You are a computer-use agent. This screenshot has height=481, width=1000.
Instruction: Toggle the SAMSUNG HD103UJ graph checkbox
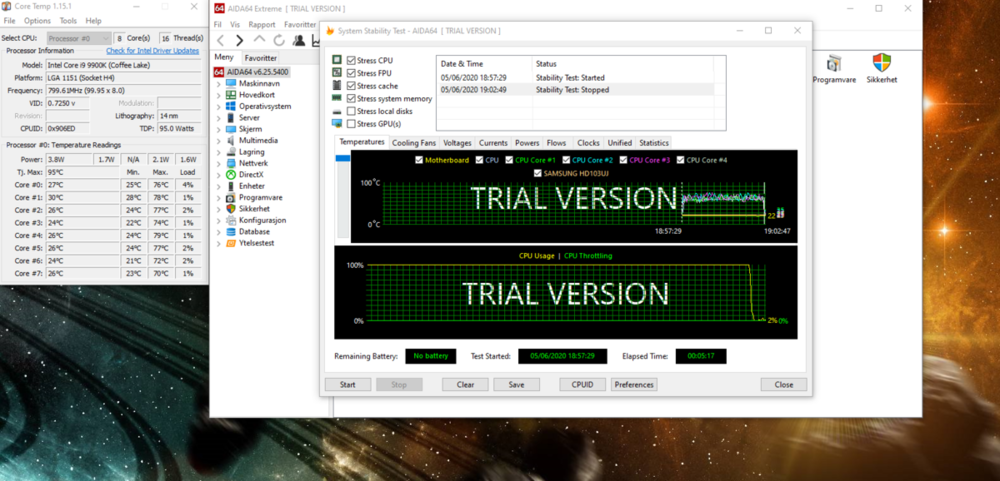538,173
